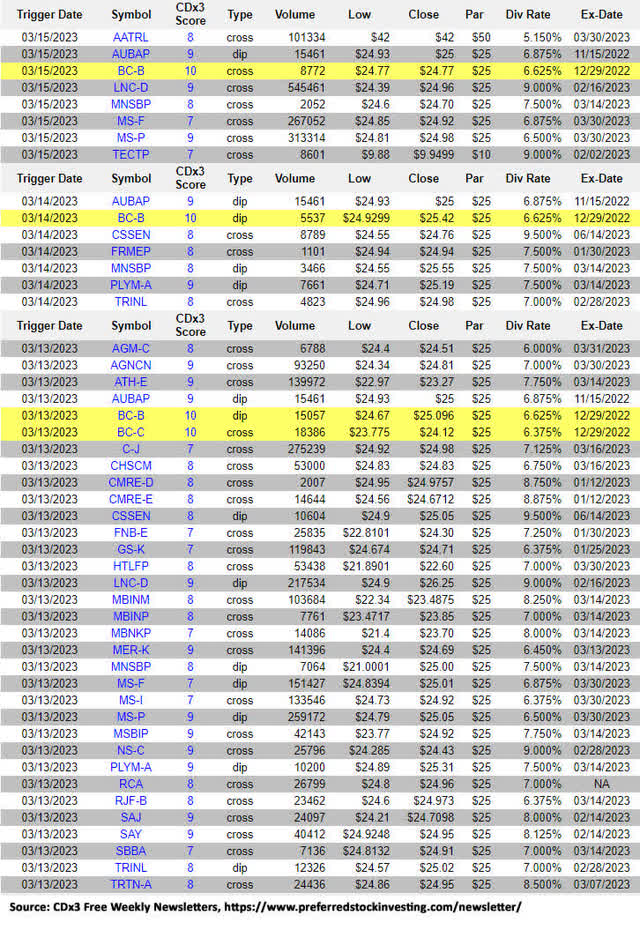Select the close price $9.9499
The height and width of the screenshot is (930, 640).
(x=434, y=155)
